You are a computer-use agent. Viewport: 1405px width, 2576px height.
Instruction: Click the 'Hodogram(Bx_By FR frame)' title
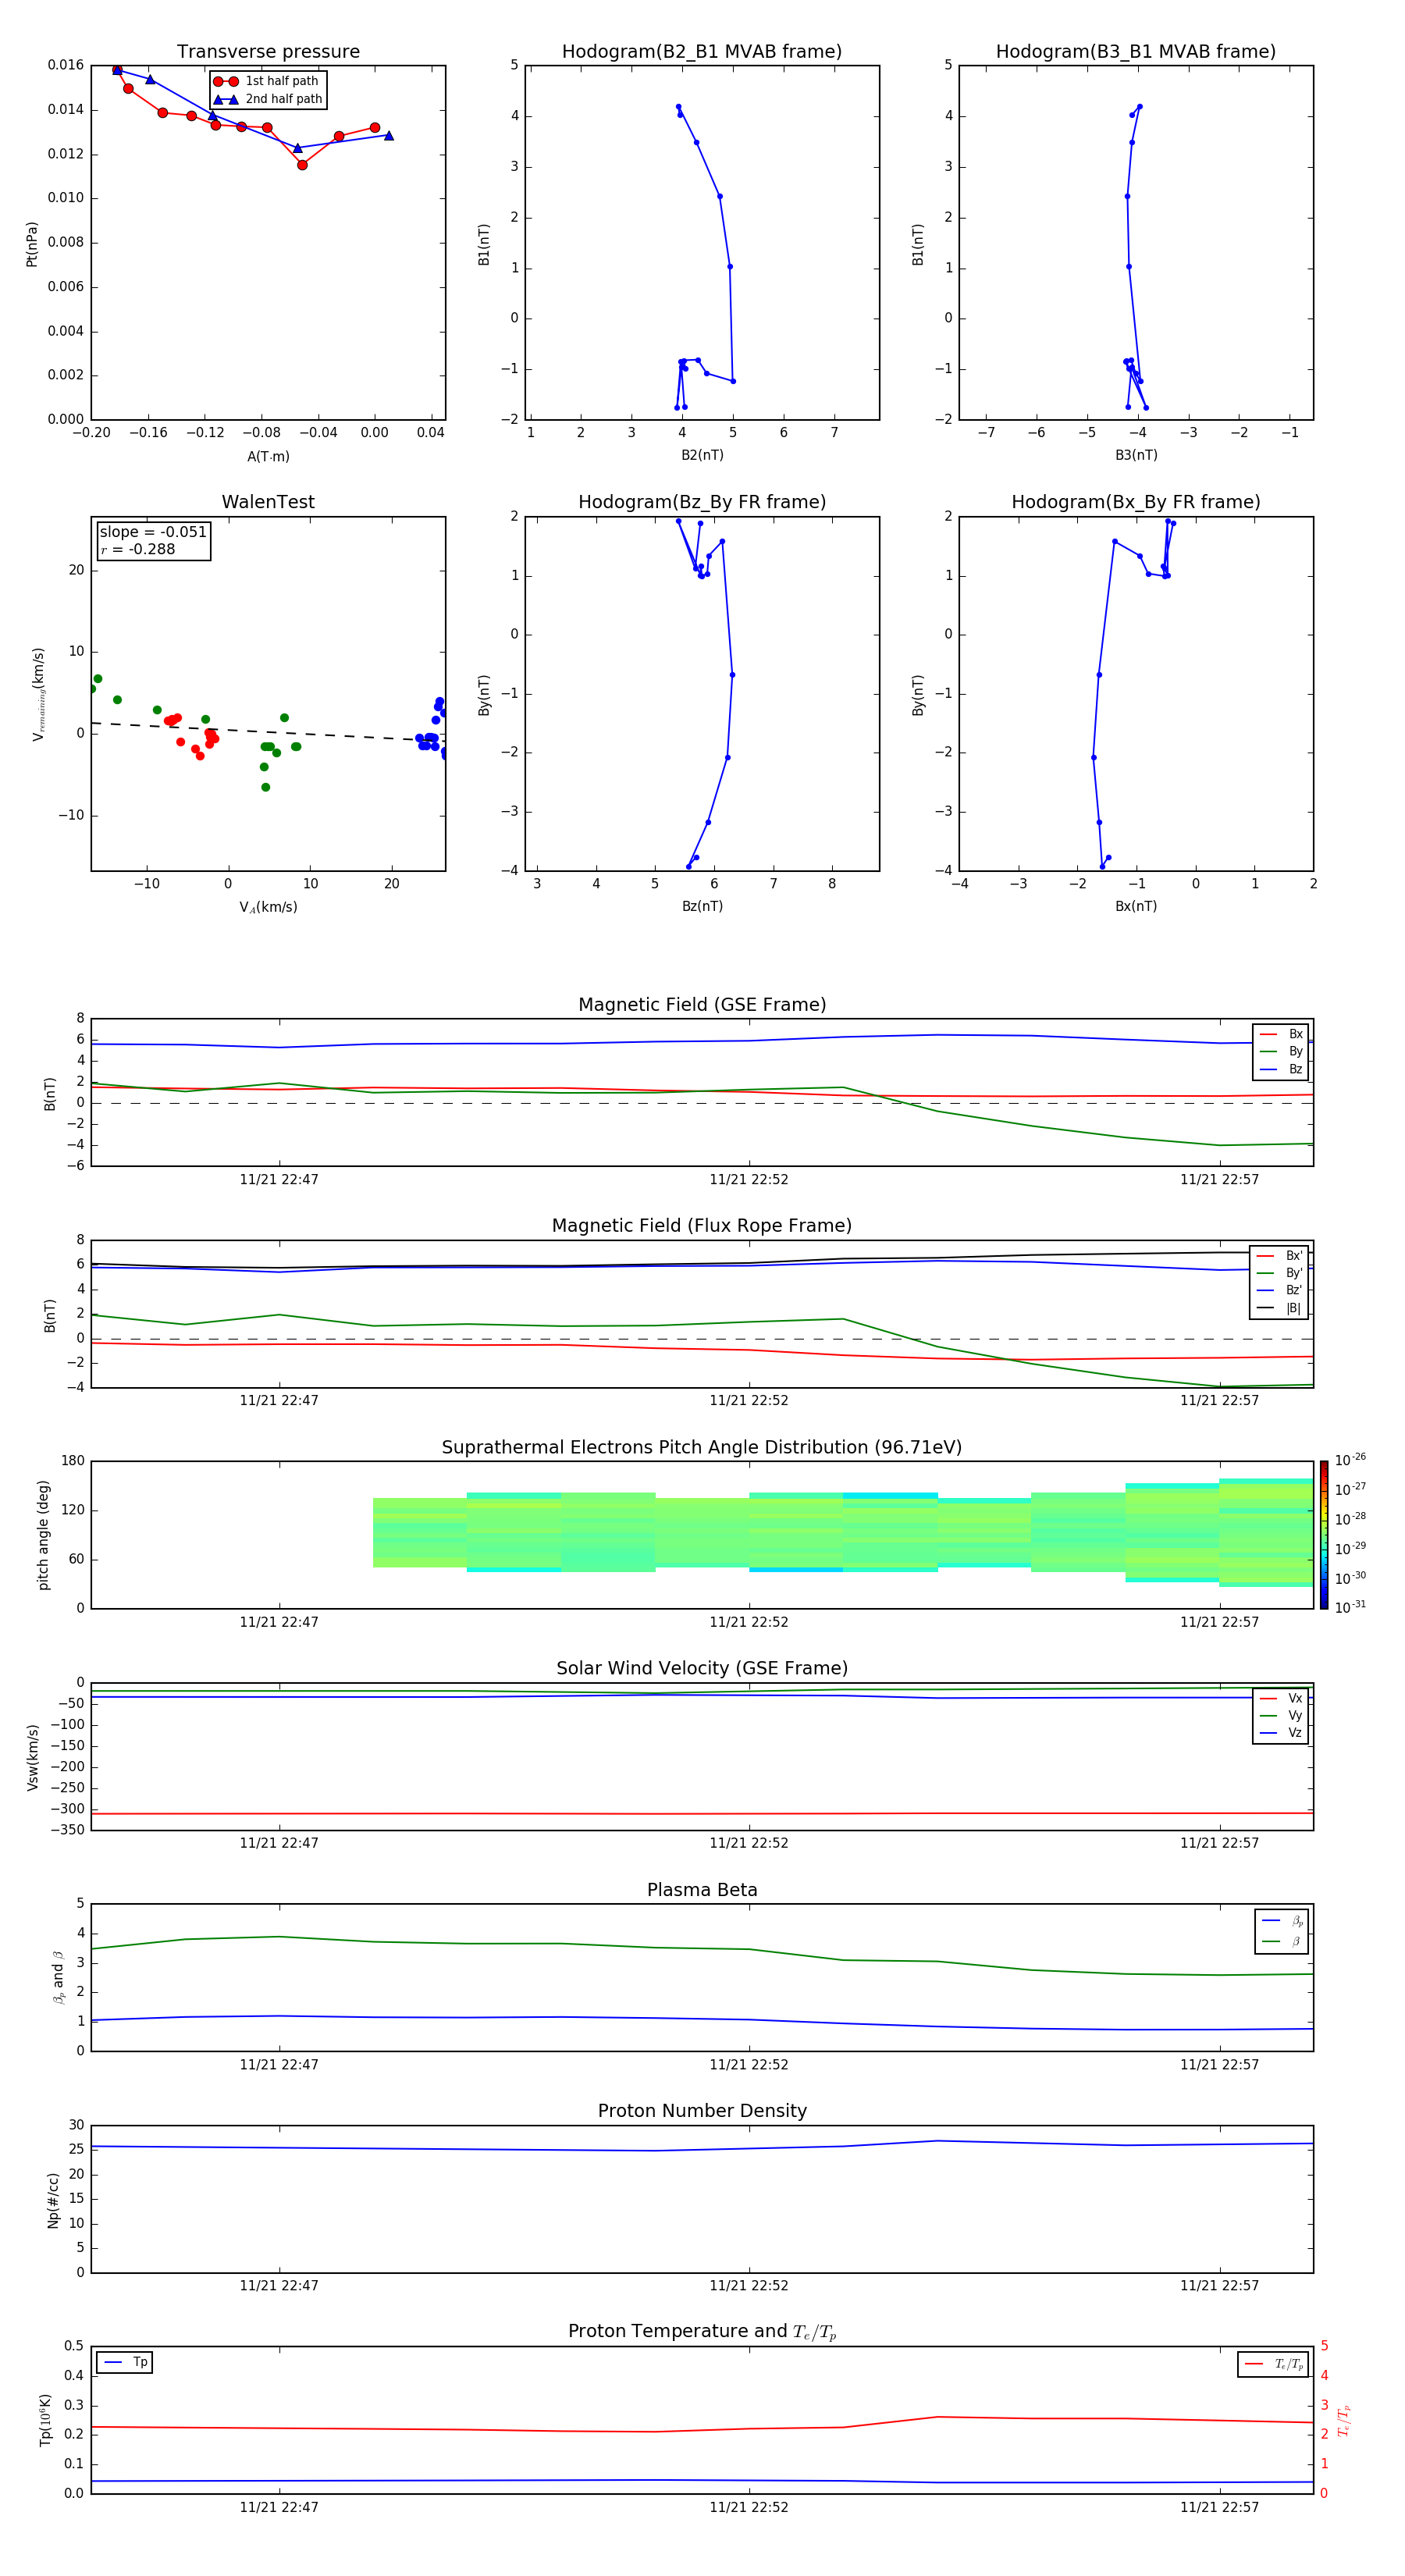(1136, 502)
